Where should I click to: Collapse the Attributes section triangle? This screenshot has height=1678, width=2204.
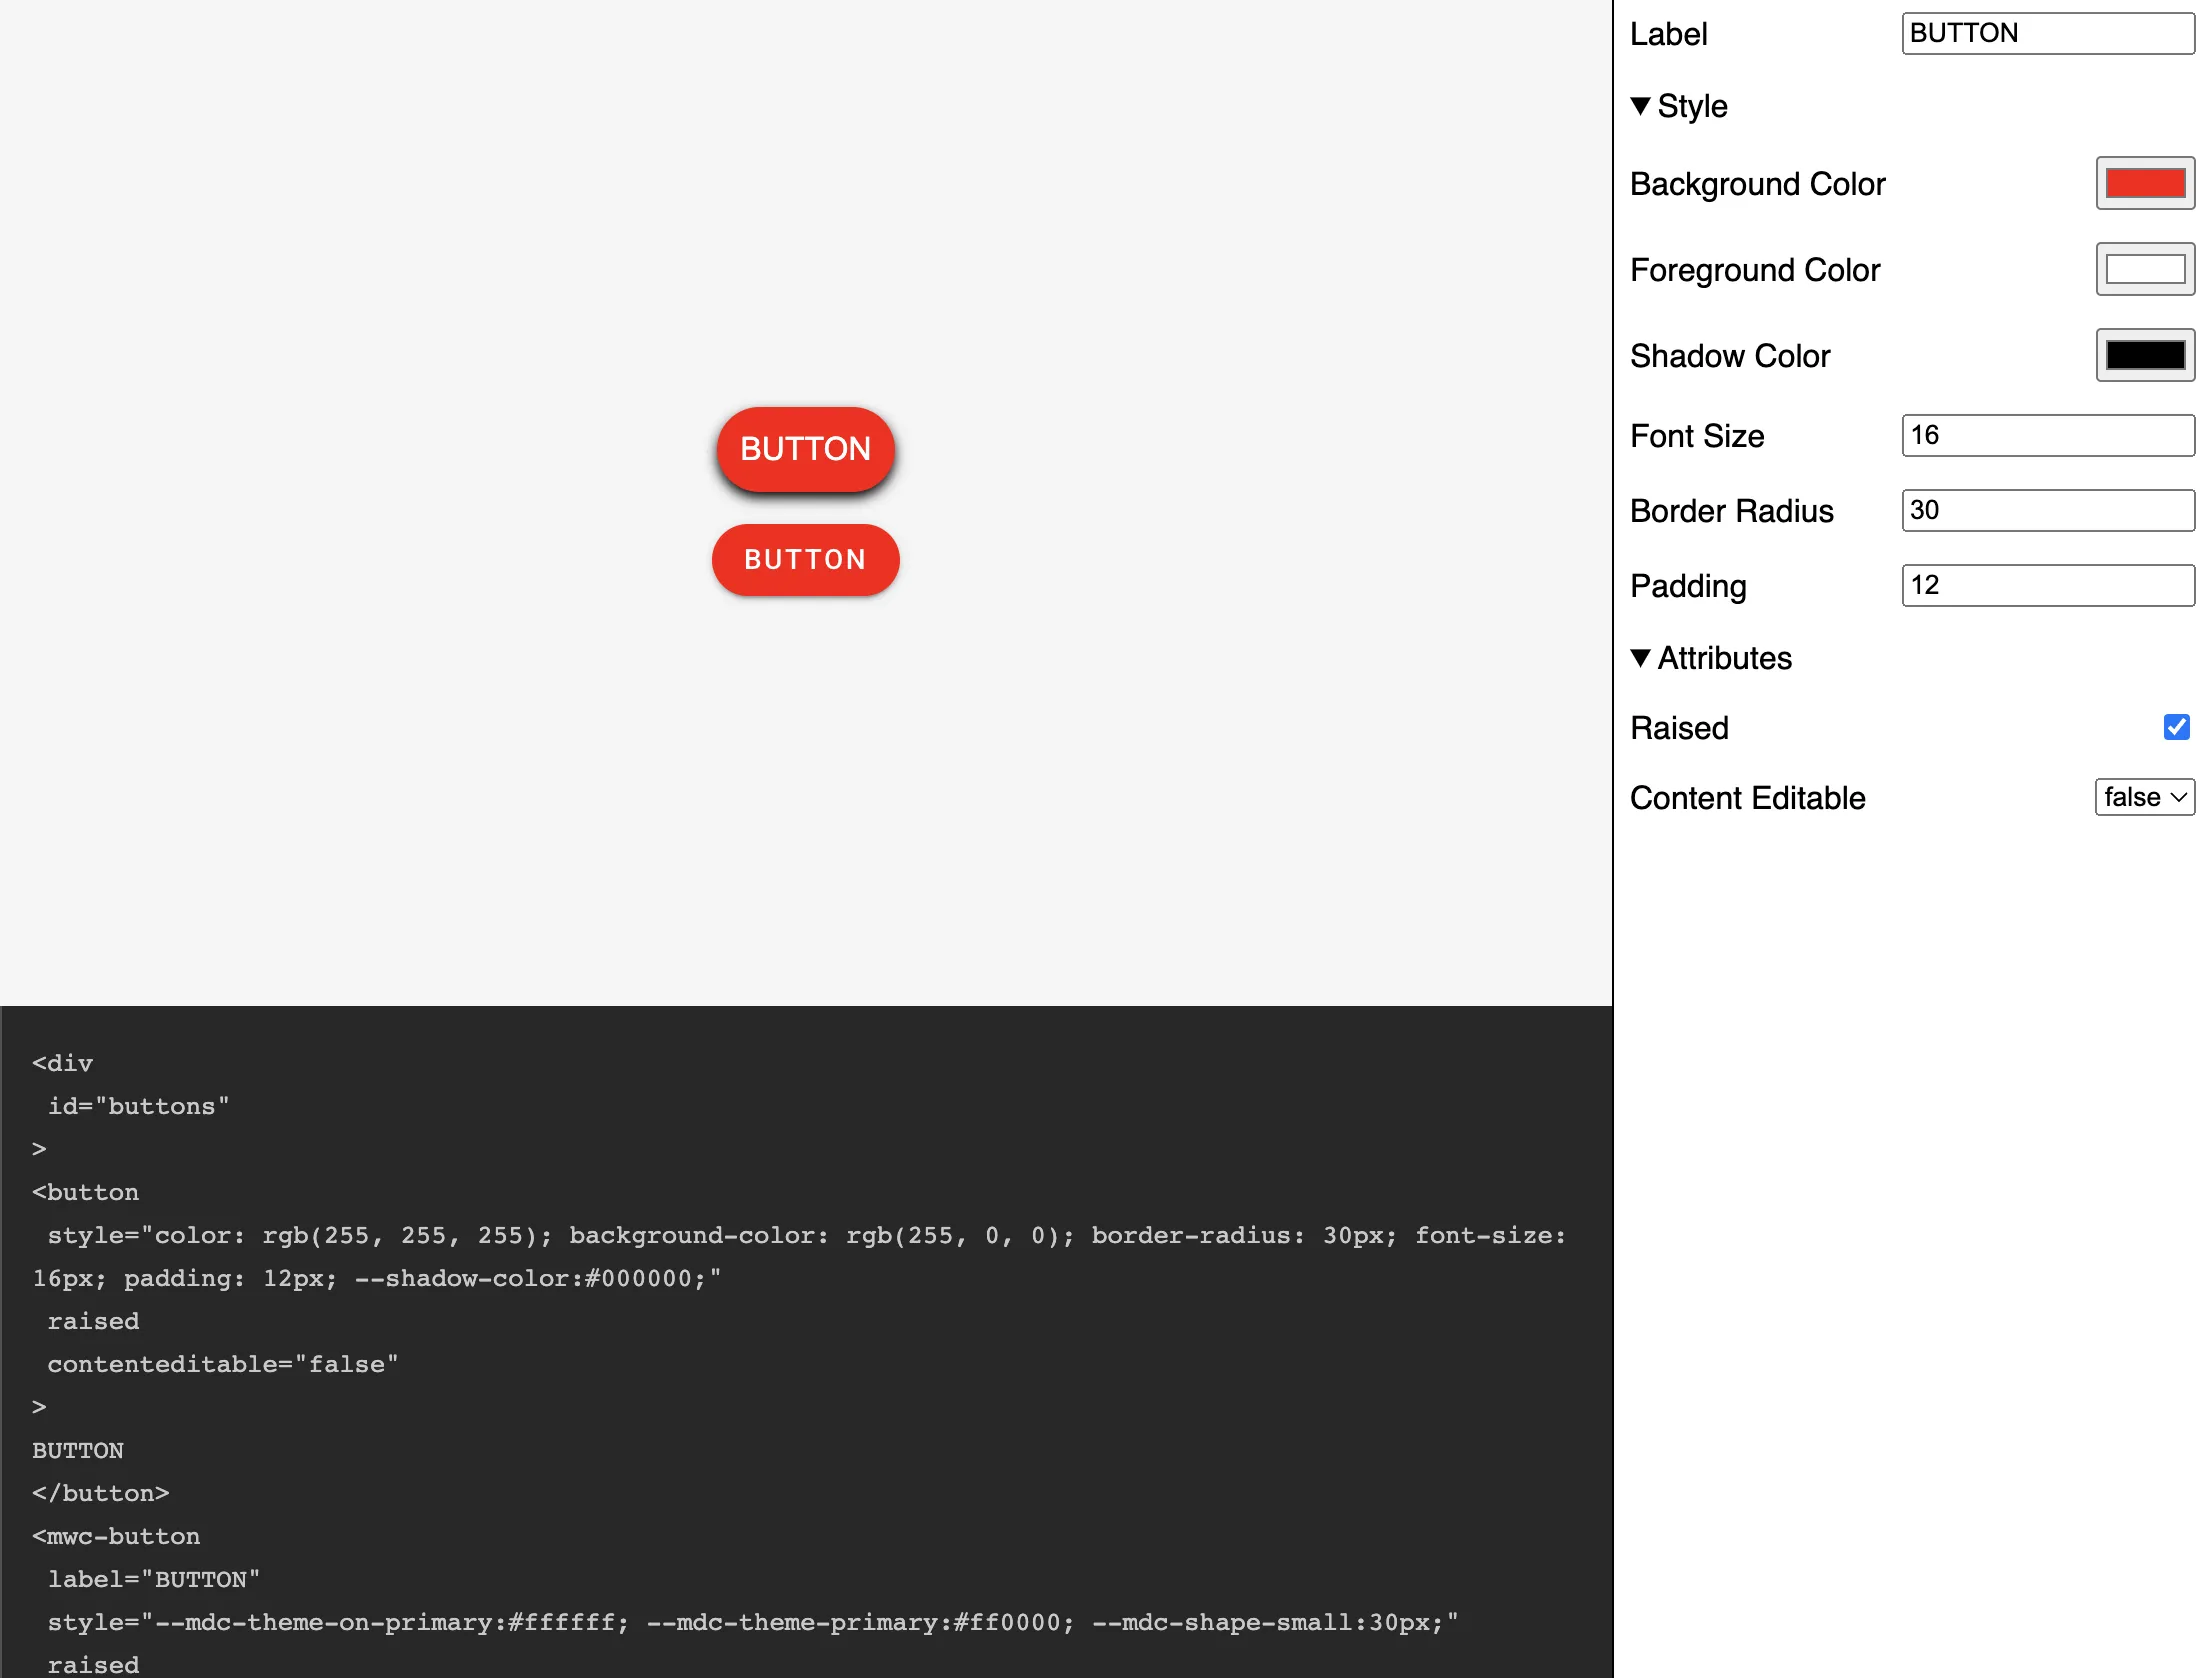[x=1640, y=658]
